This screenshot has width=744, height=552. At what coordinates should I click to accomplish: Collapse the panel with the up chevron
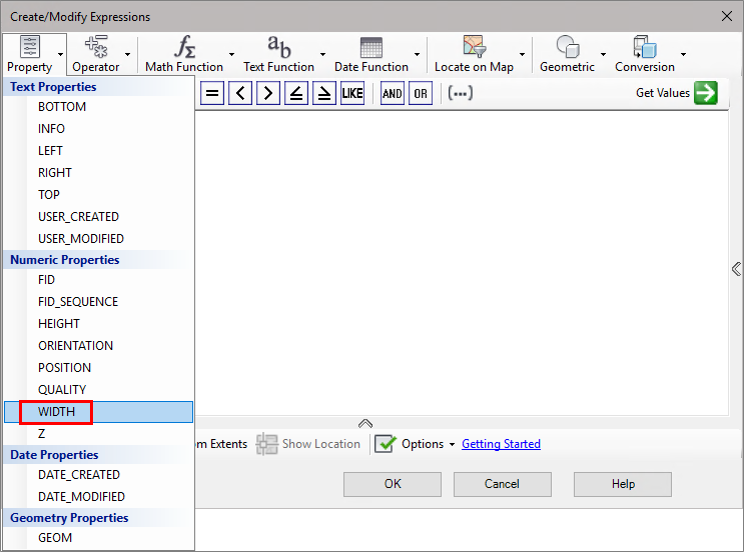tap(365, 423)
